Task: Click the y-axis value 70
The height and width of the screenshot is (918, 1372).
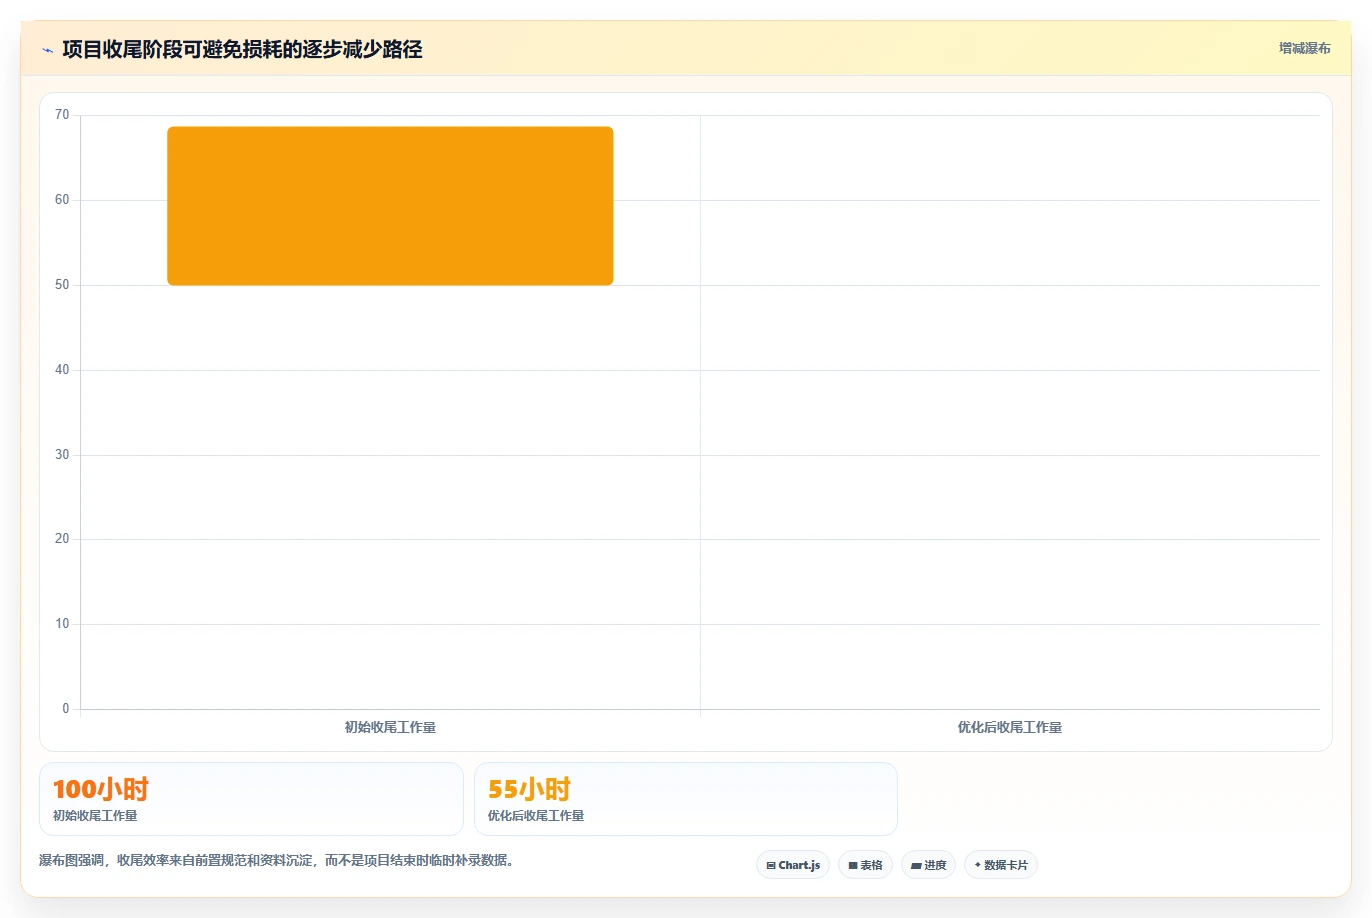Action: [x=62, y=115]
